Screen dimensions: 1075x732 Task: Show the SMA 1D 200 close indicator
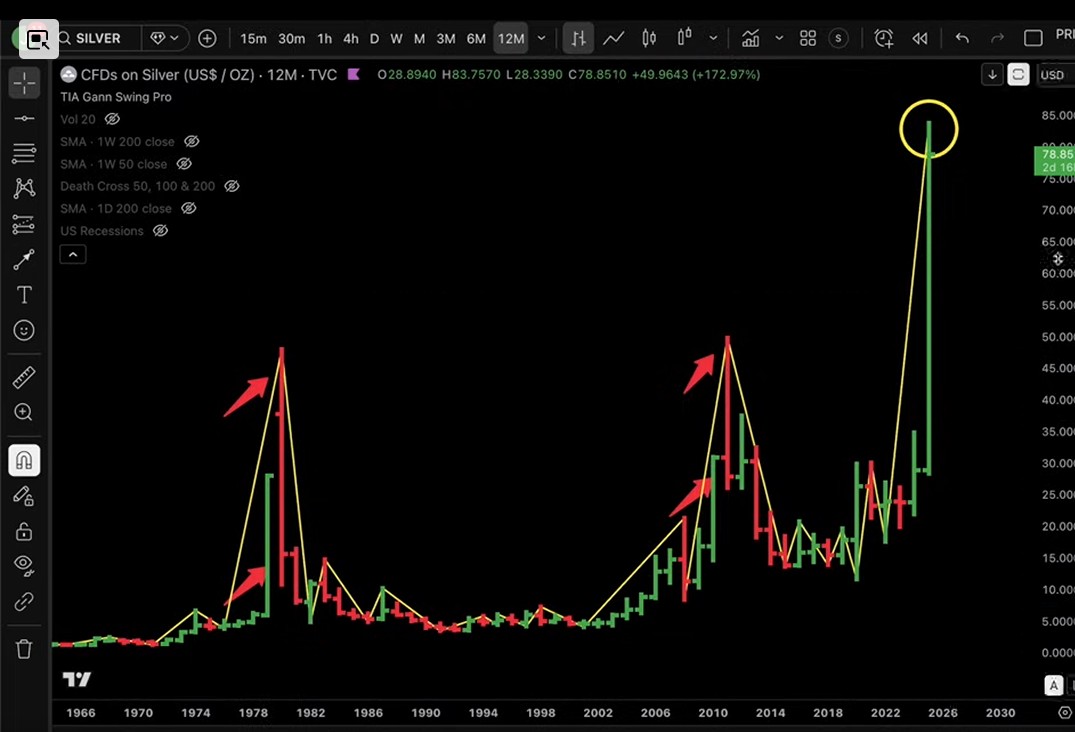point(189,208)
